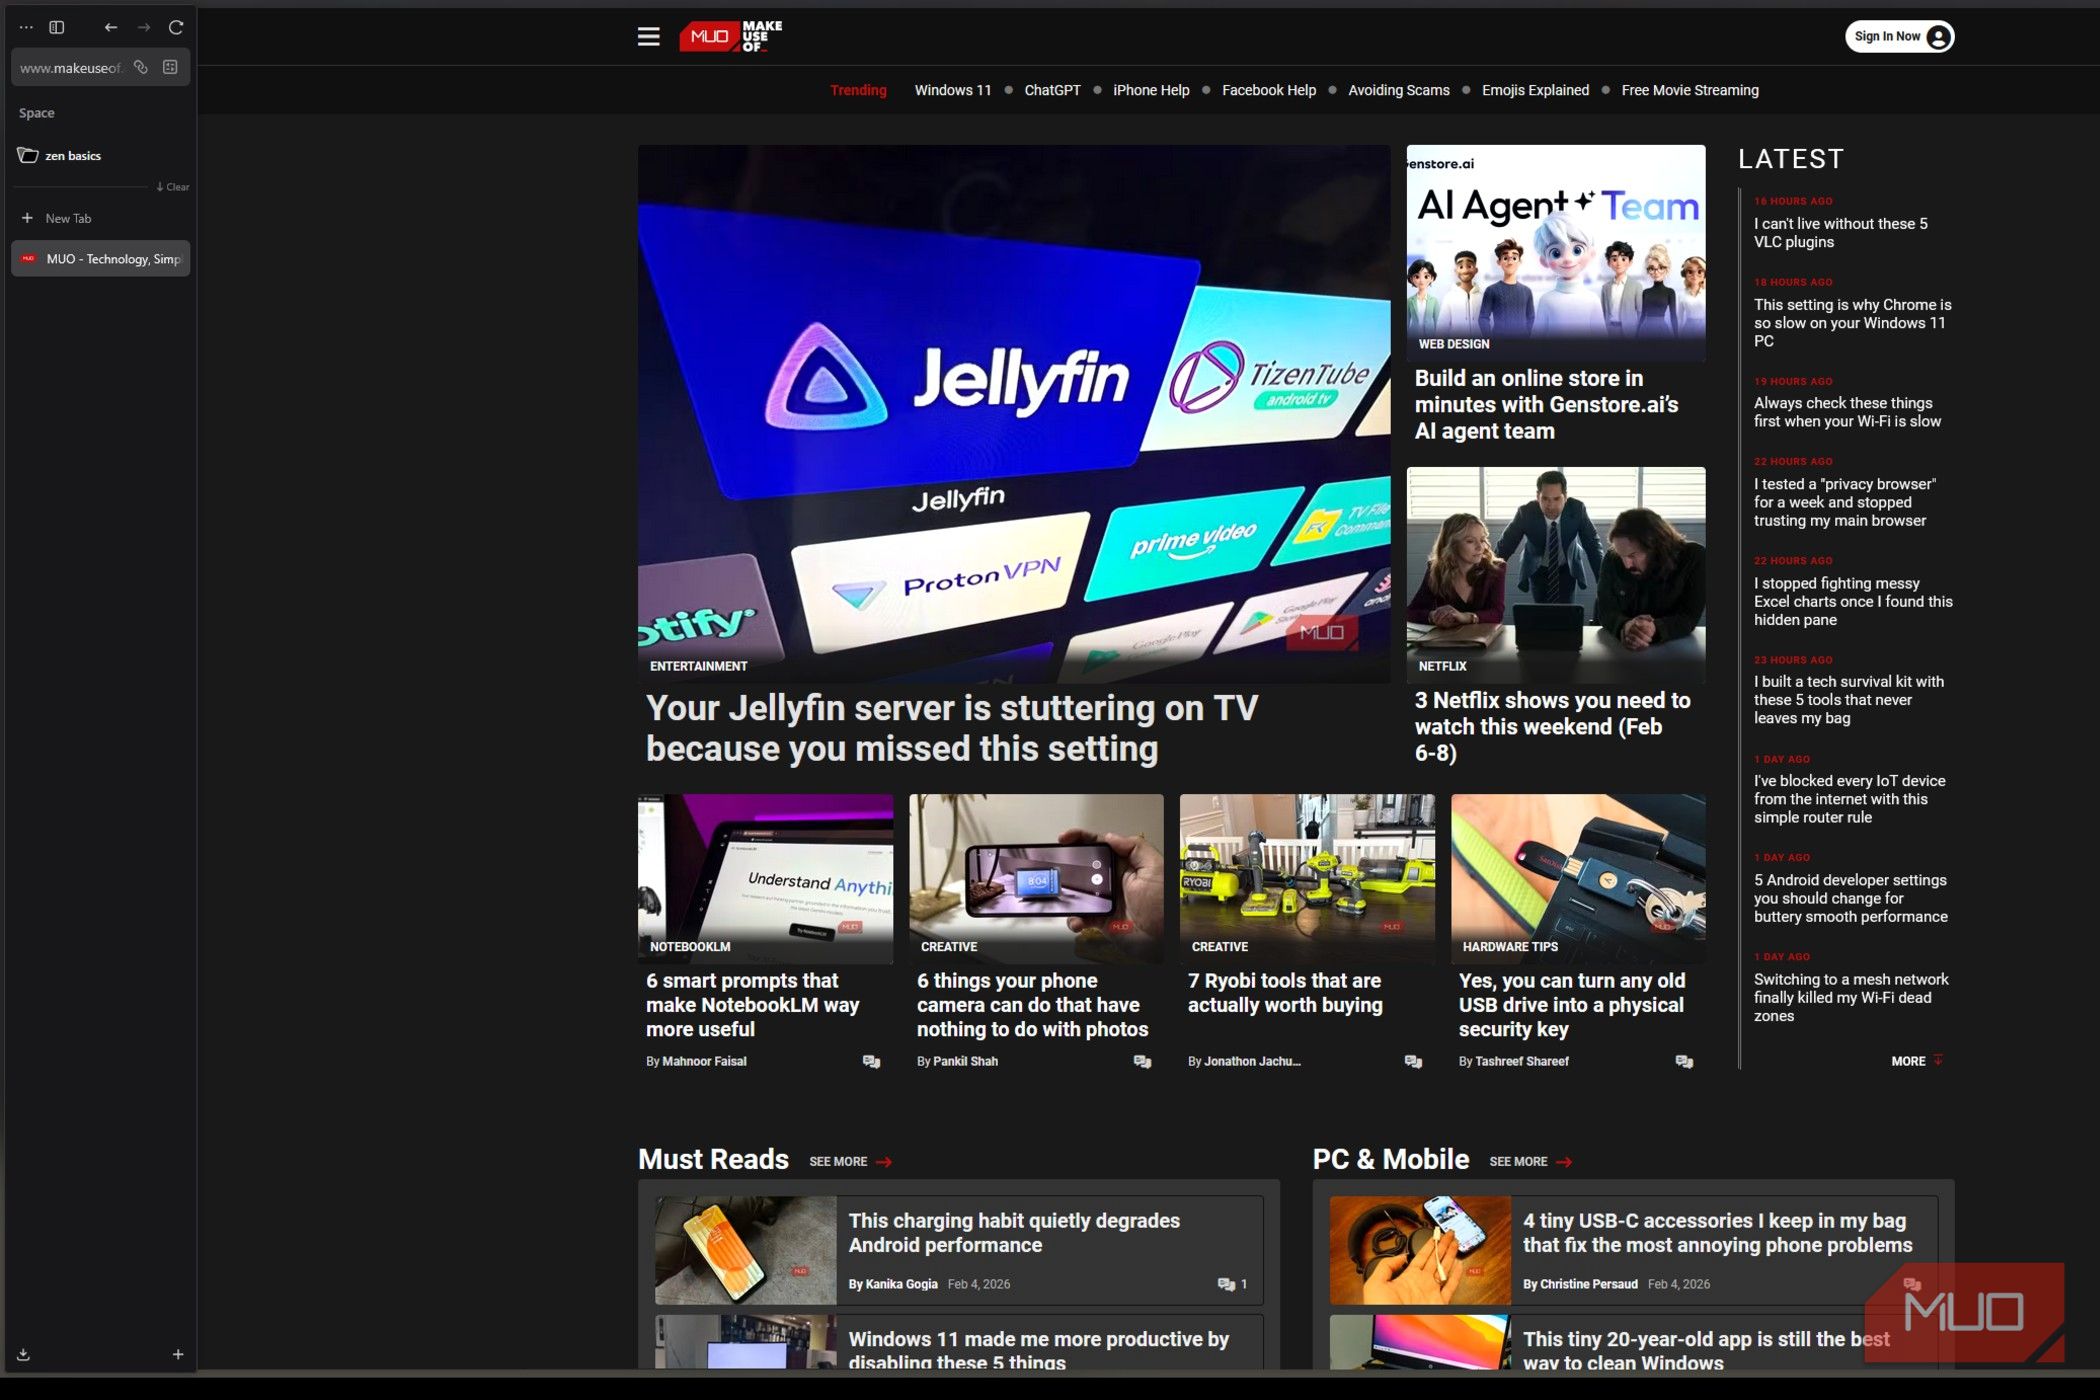Open the three-dot toolbar menu

[x=25, y=27]
